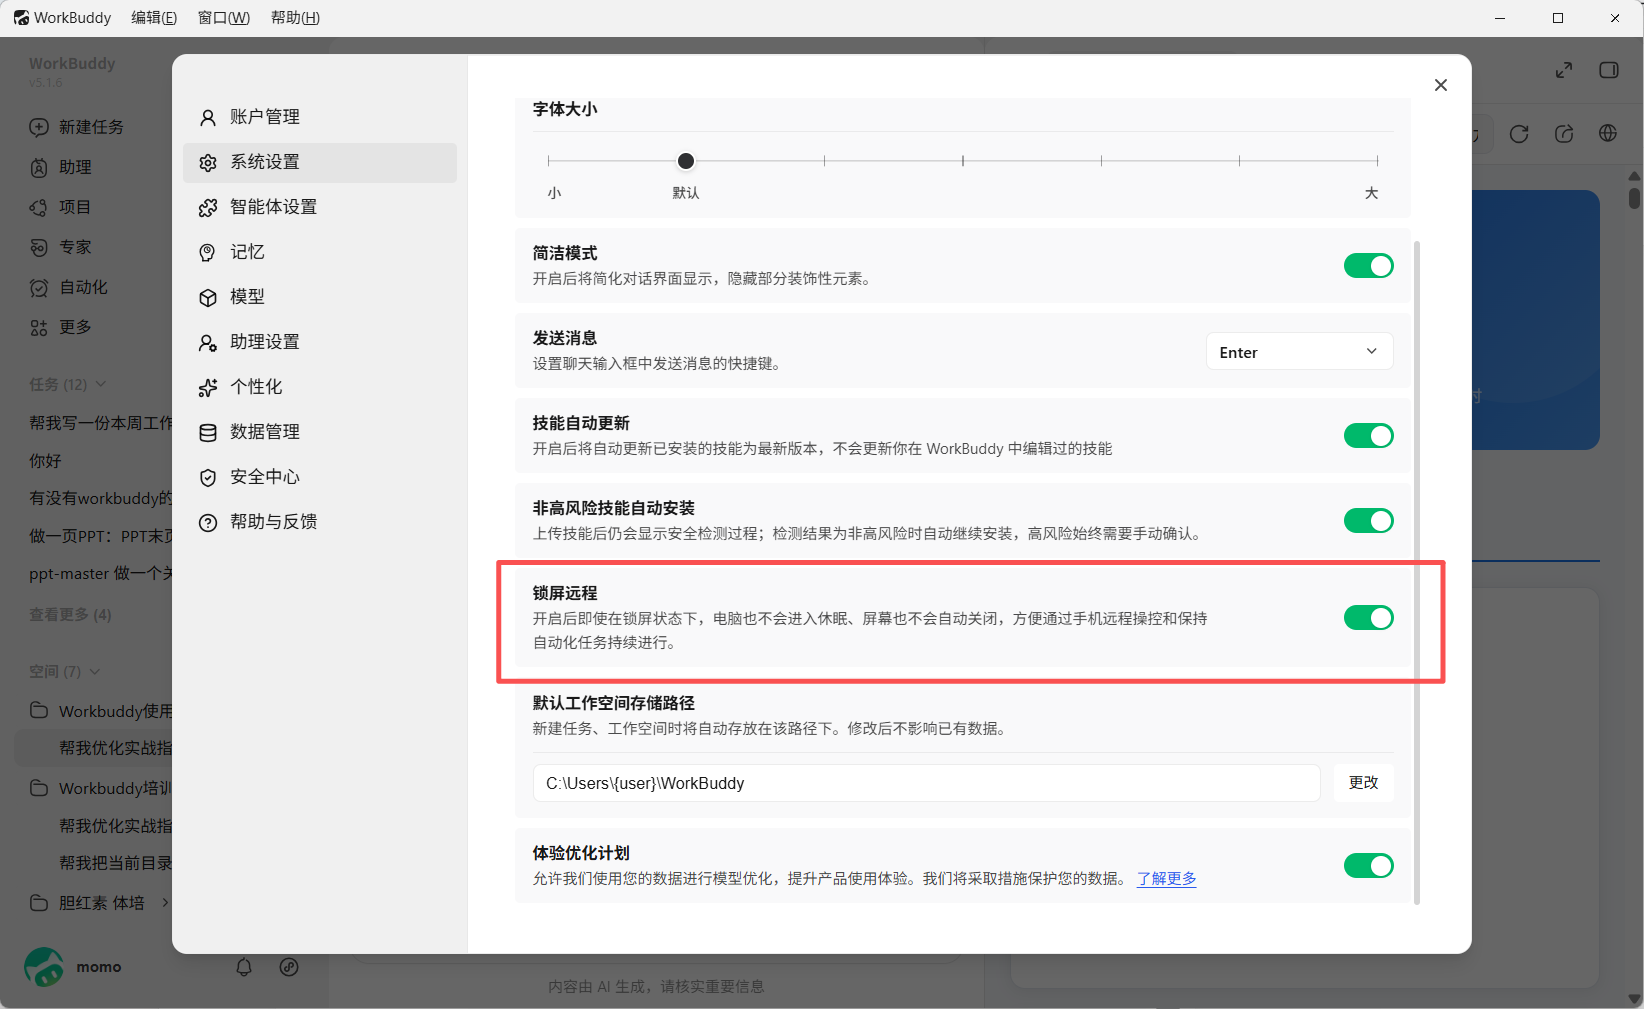
Task: Click the 安全中心 shield icon
Action: (x=208, y=478)
